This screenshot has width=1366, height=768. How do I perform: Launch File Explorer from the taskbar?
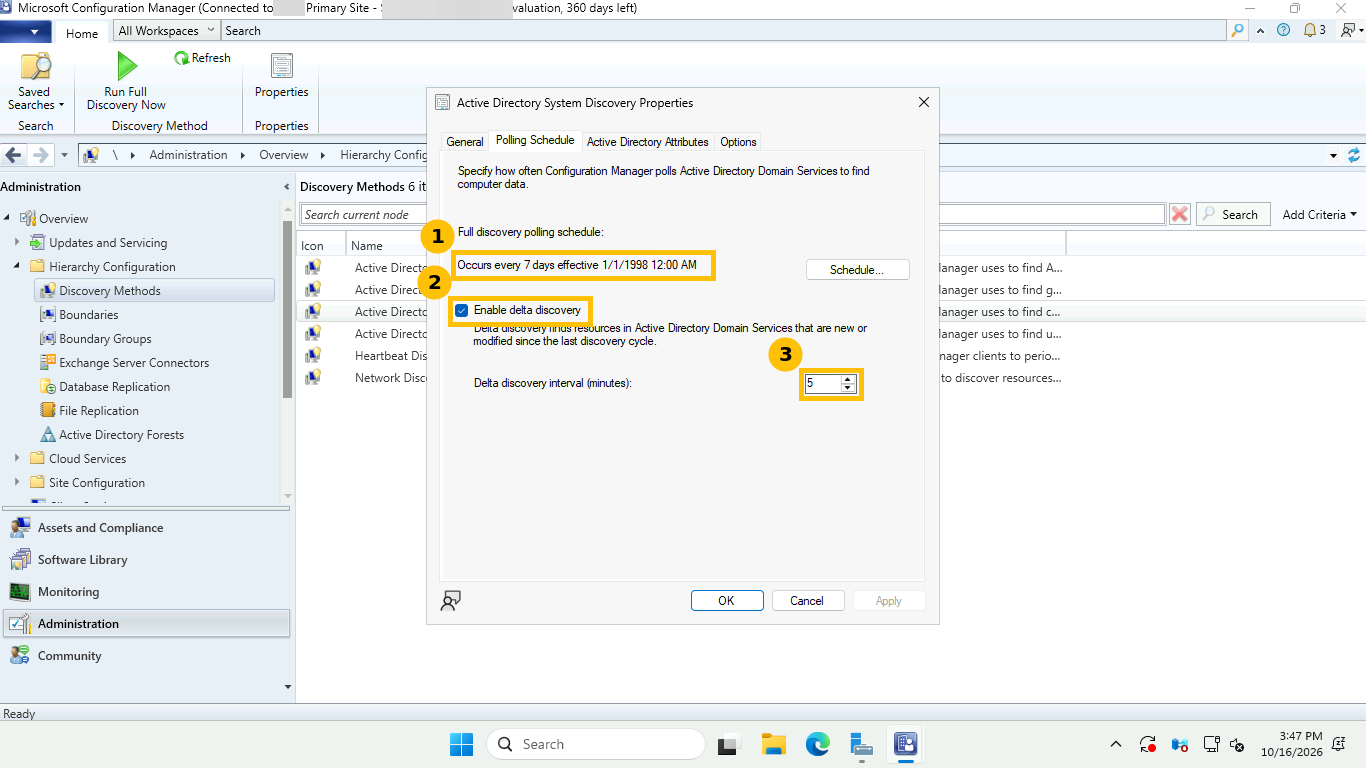tap(773, 744)
